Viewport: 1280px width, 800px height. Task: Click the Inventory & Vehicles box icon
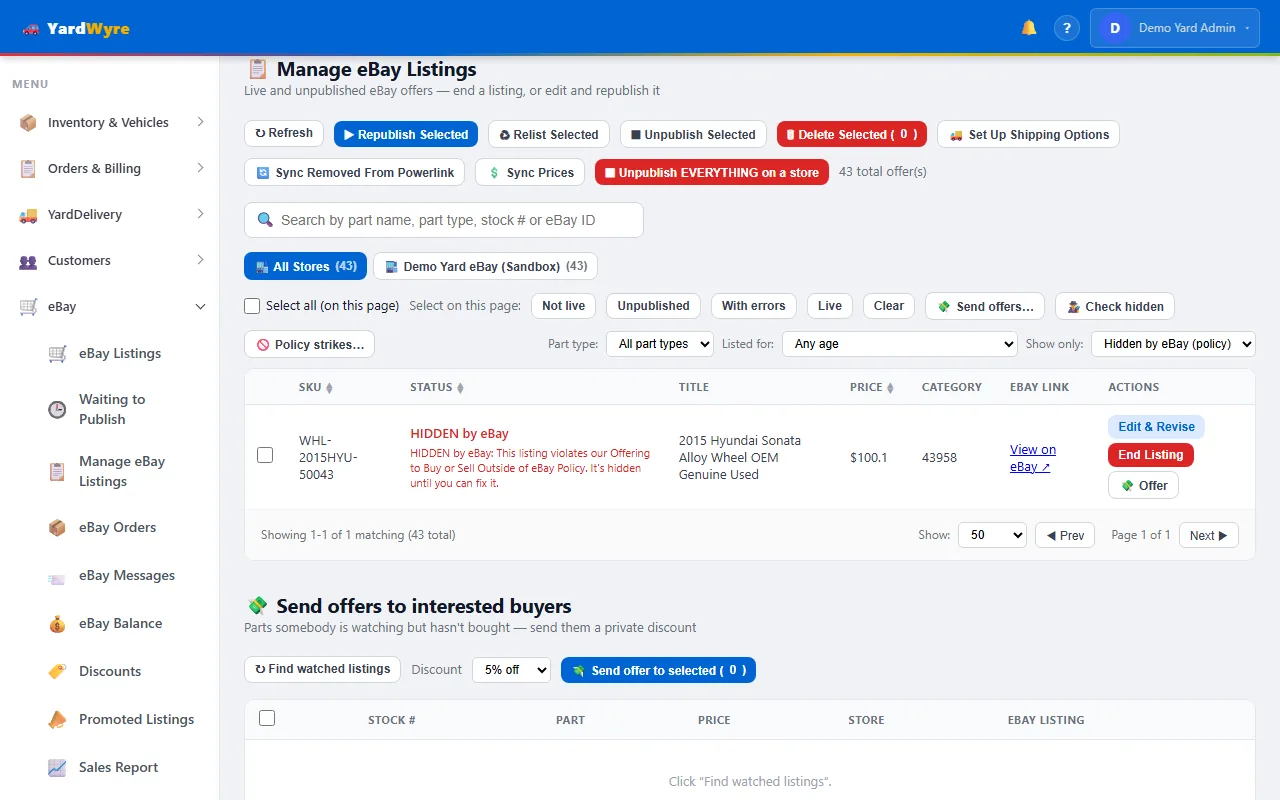tap(28, 123)
